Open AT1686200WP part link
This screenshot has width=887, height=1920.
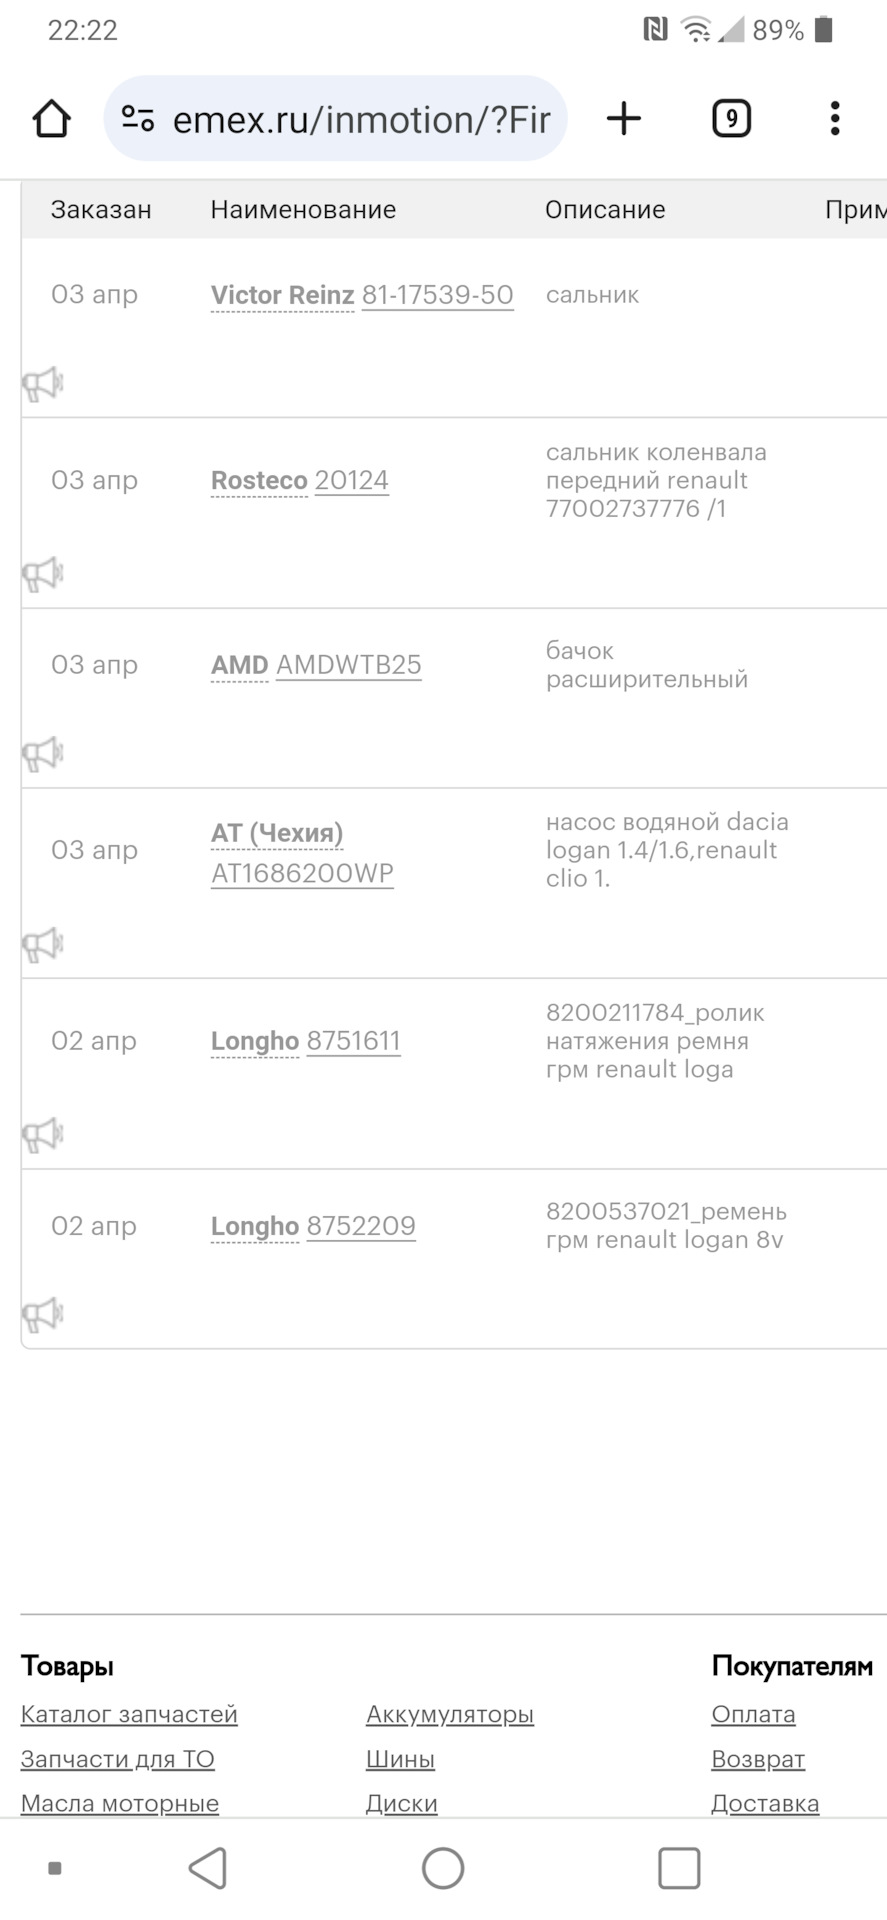coord(302,873)
